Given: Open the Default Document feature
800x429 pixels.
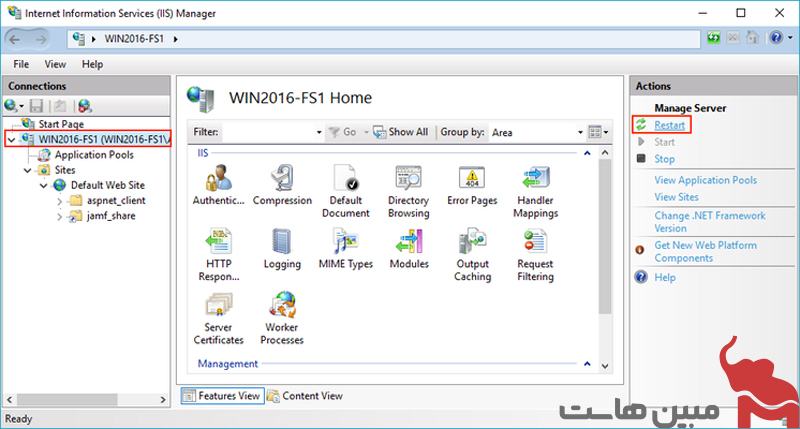Looking at the screenshot, I should tap(345, 191).
